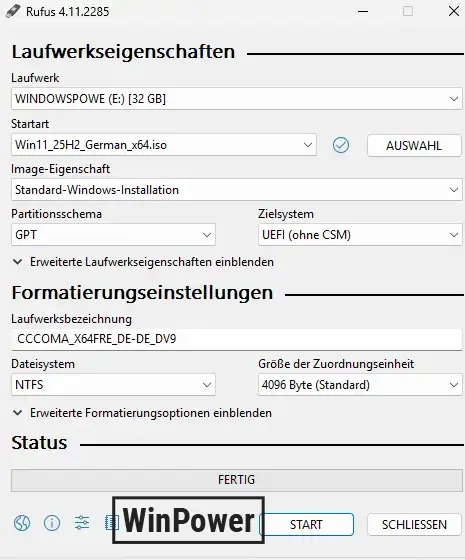Open the Zielsystem UEFI dropdown
465x560 pixels.
[360, 235]
